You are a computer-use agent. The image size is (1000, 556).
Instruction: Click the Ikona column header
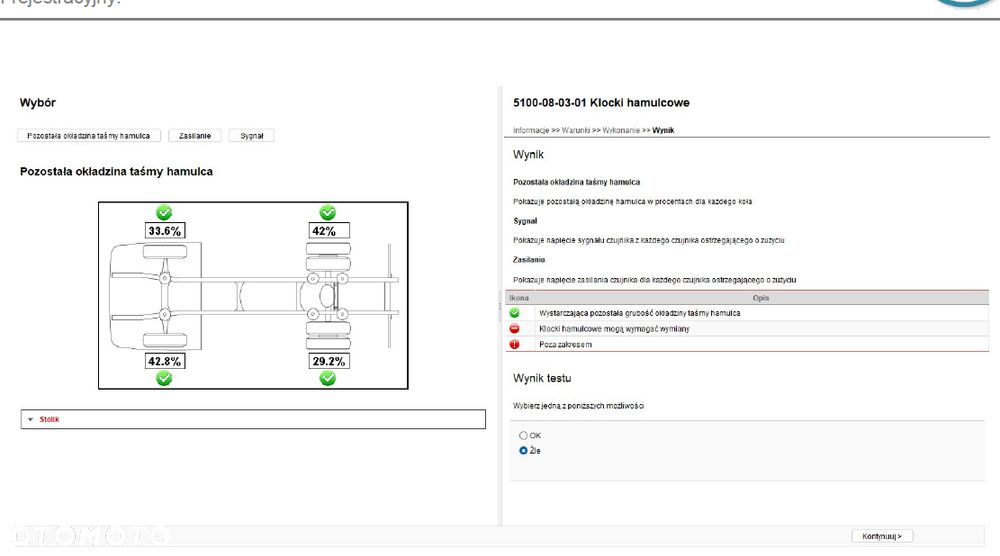click(519, 298)
